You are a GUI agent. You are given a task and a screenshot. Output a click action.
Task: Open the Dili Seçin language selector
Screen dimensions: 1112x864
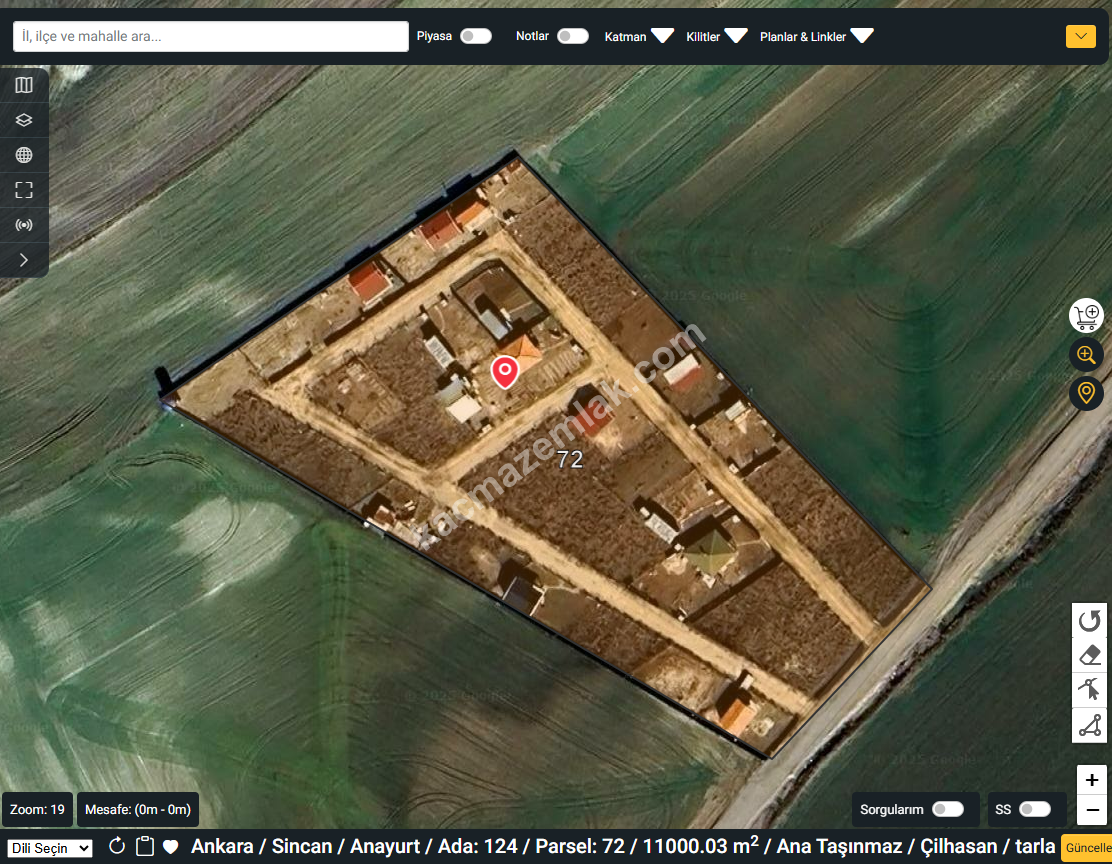click(50, 848)
